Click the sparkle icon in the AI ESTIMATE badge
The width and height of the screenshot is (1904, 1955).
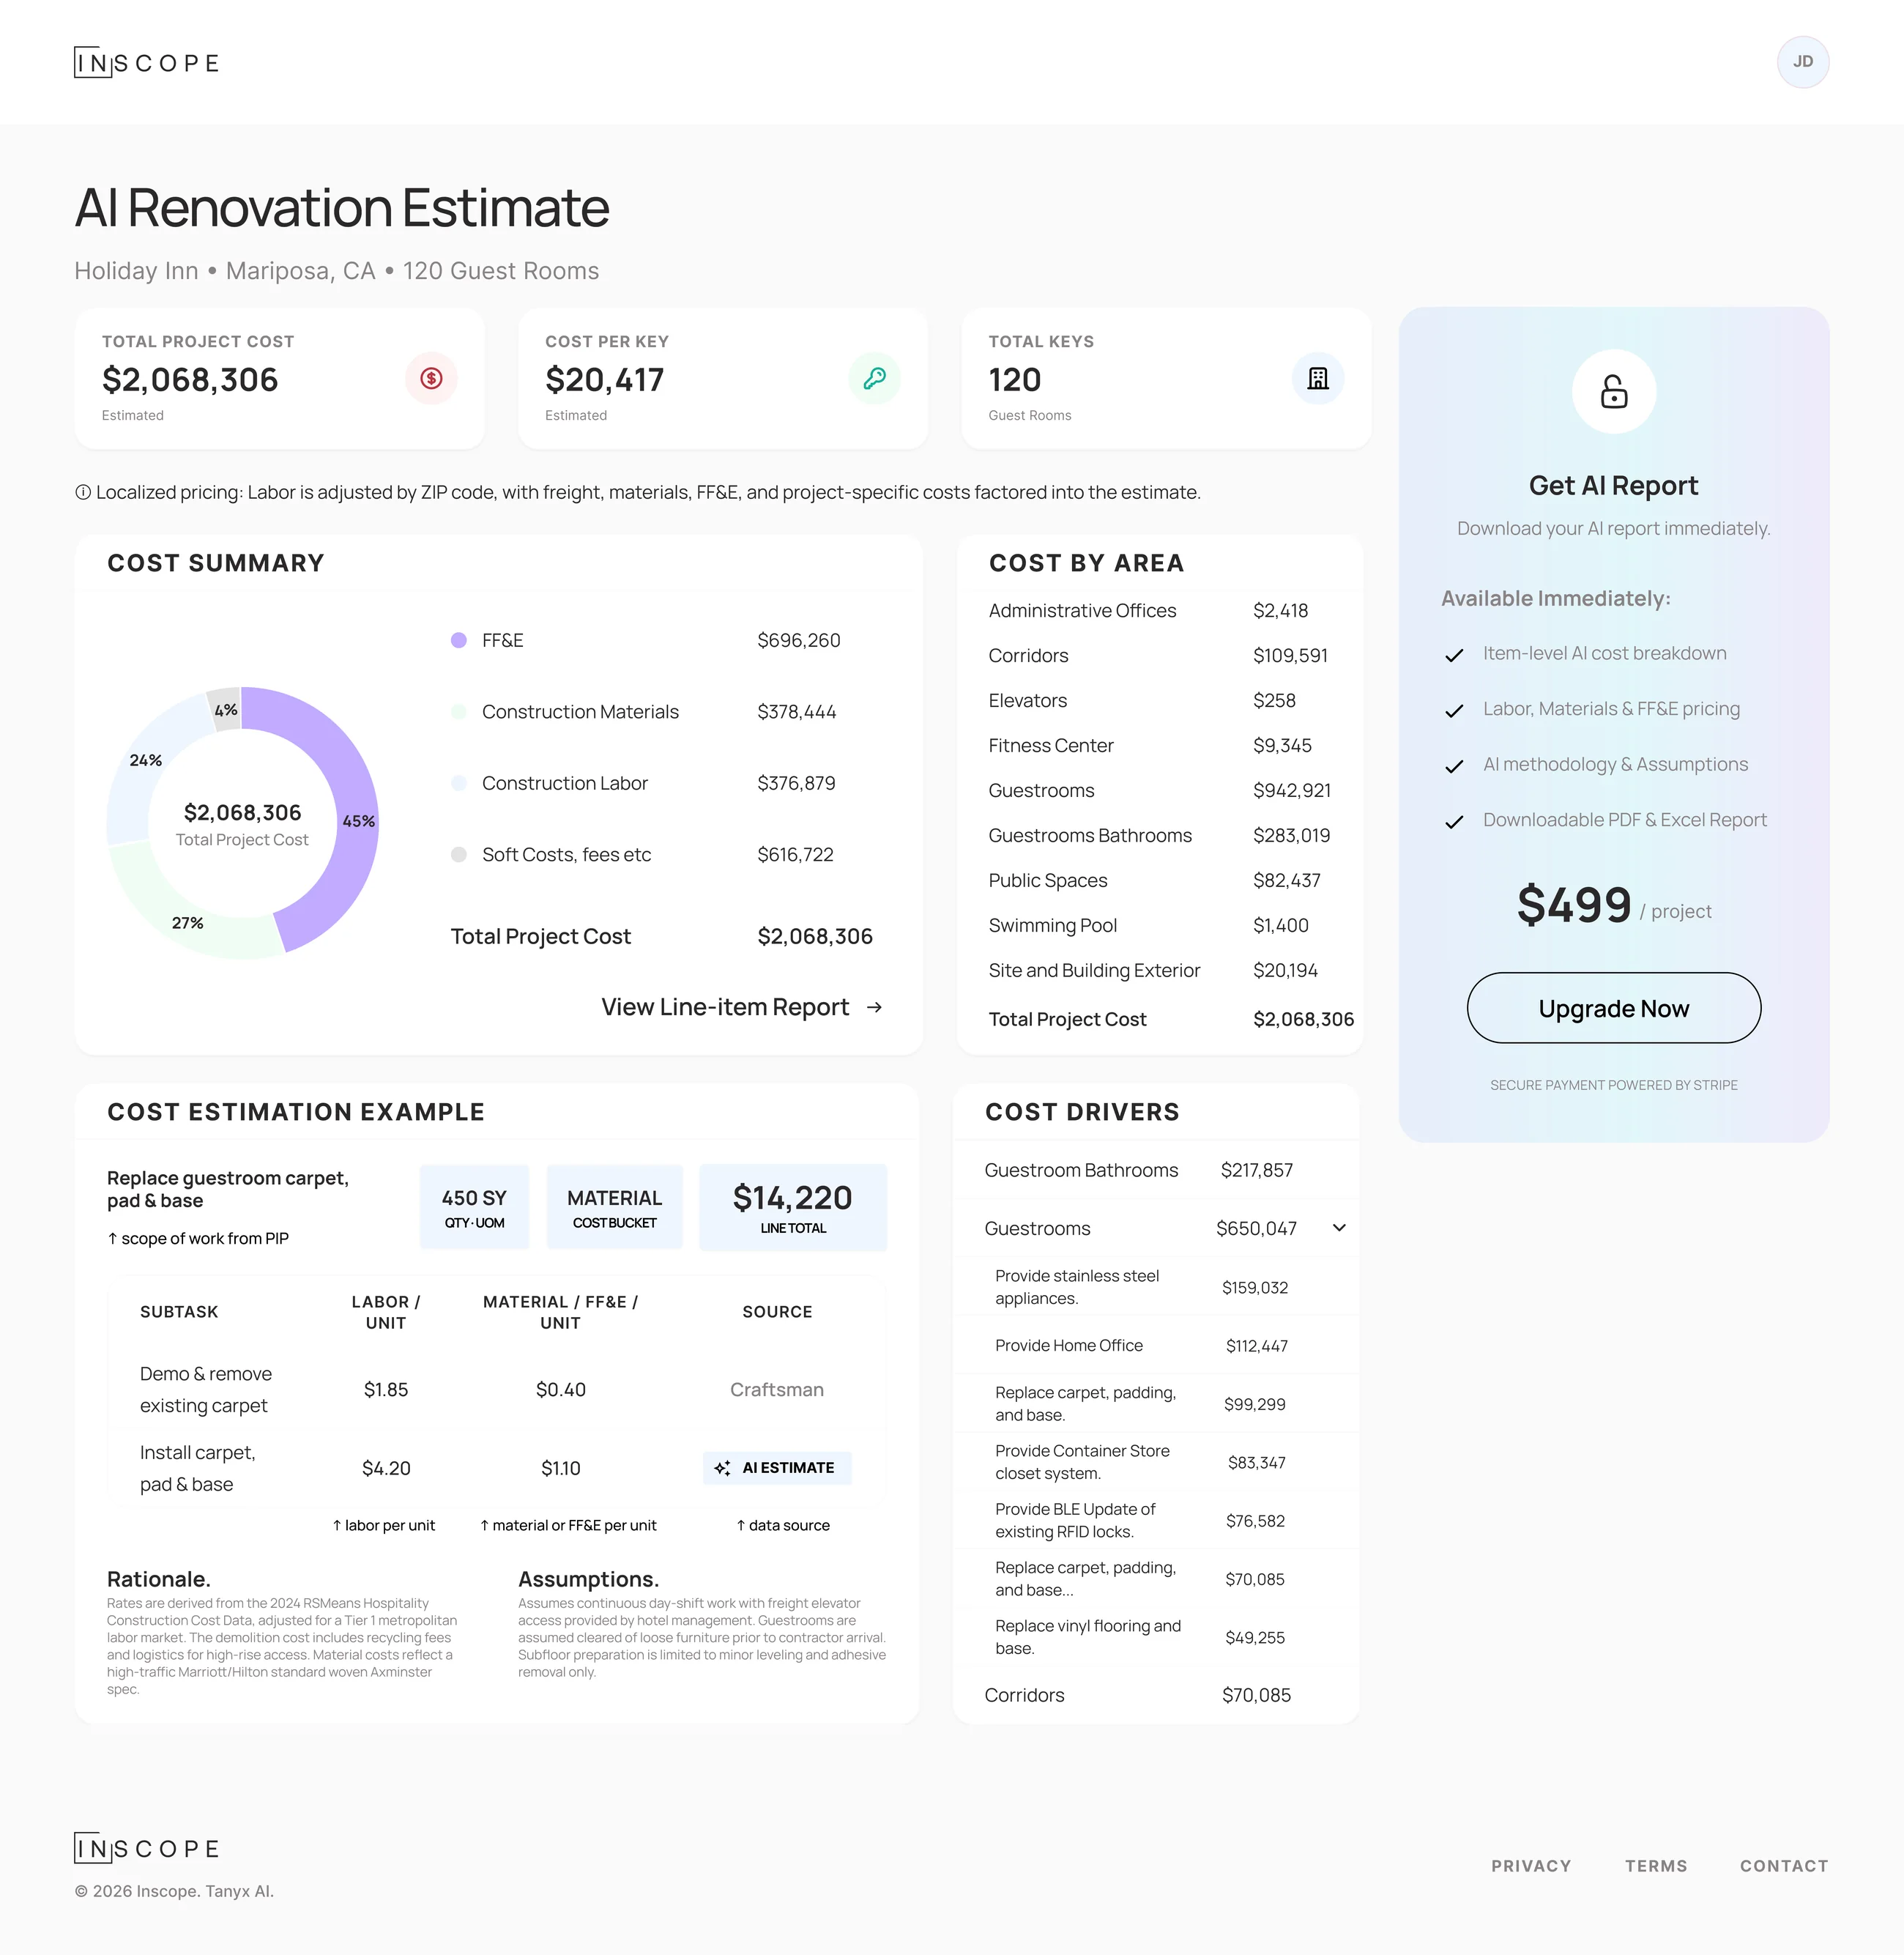point(722,1468)
